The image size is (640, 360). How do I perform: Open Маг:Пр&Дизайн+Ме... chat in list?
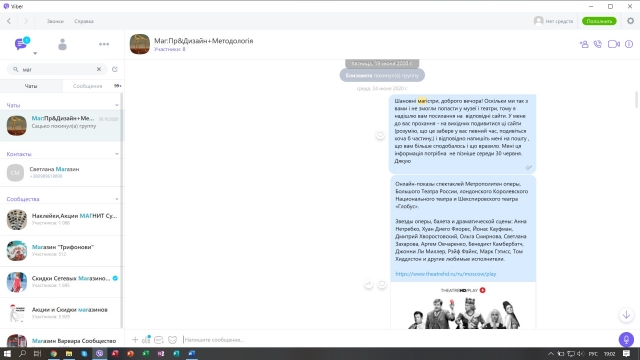61,125
